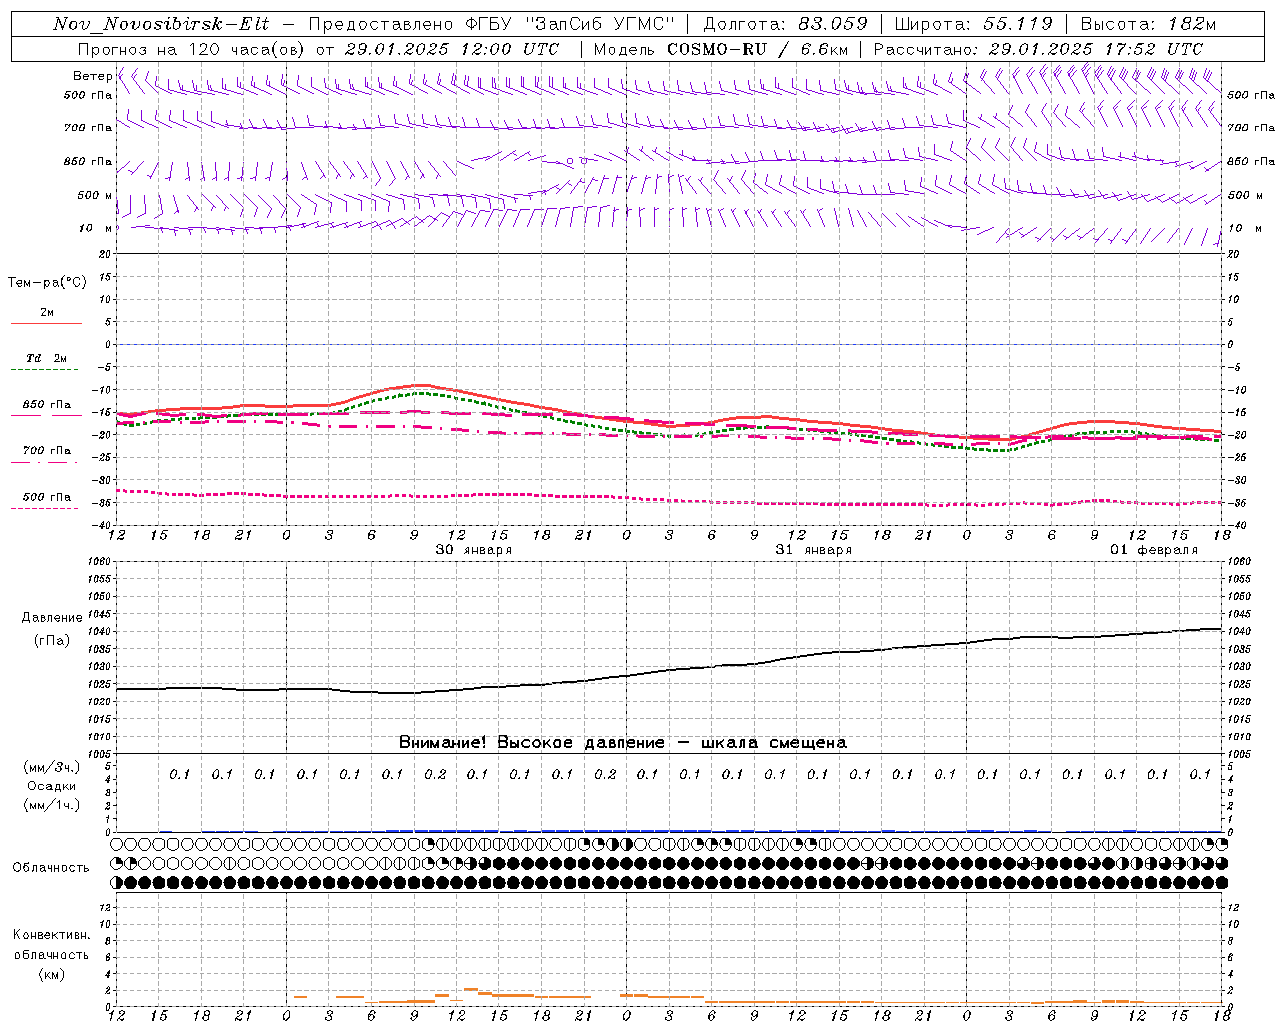Click the Ветер panel label
The width and height of the screenshot is (1280, 1024).
[x=92, y=76]
